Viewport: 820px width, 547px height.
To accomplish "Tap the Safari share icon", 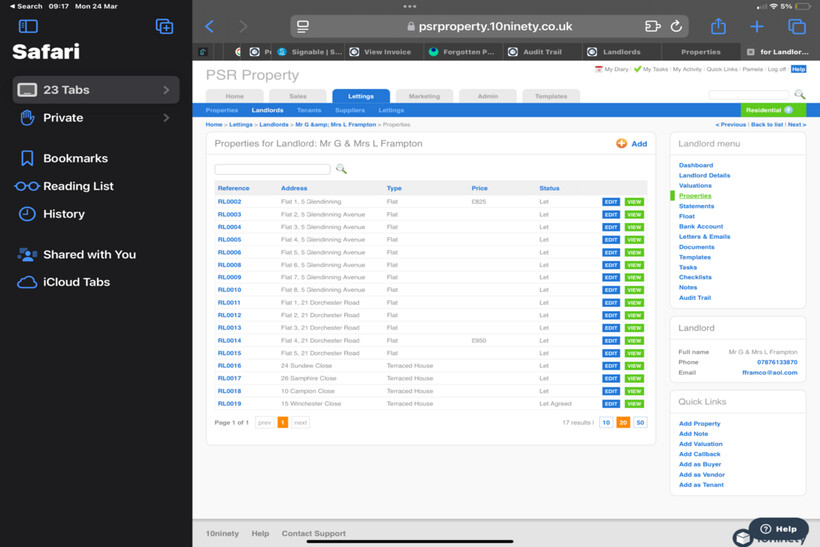I will pos(718,27).
